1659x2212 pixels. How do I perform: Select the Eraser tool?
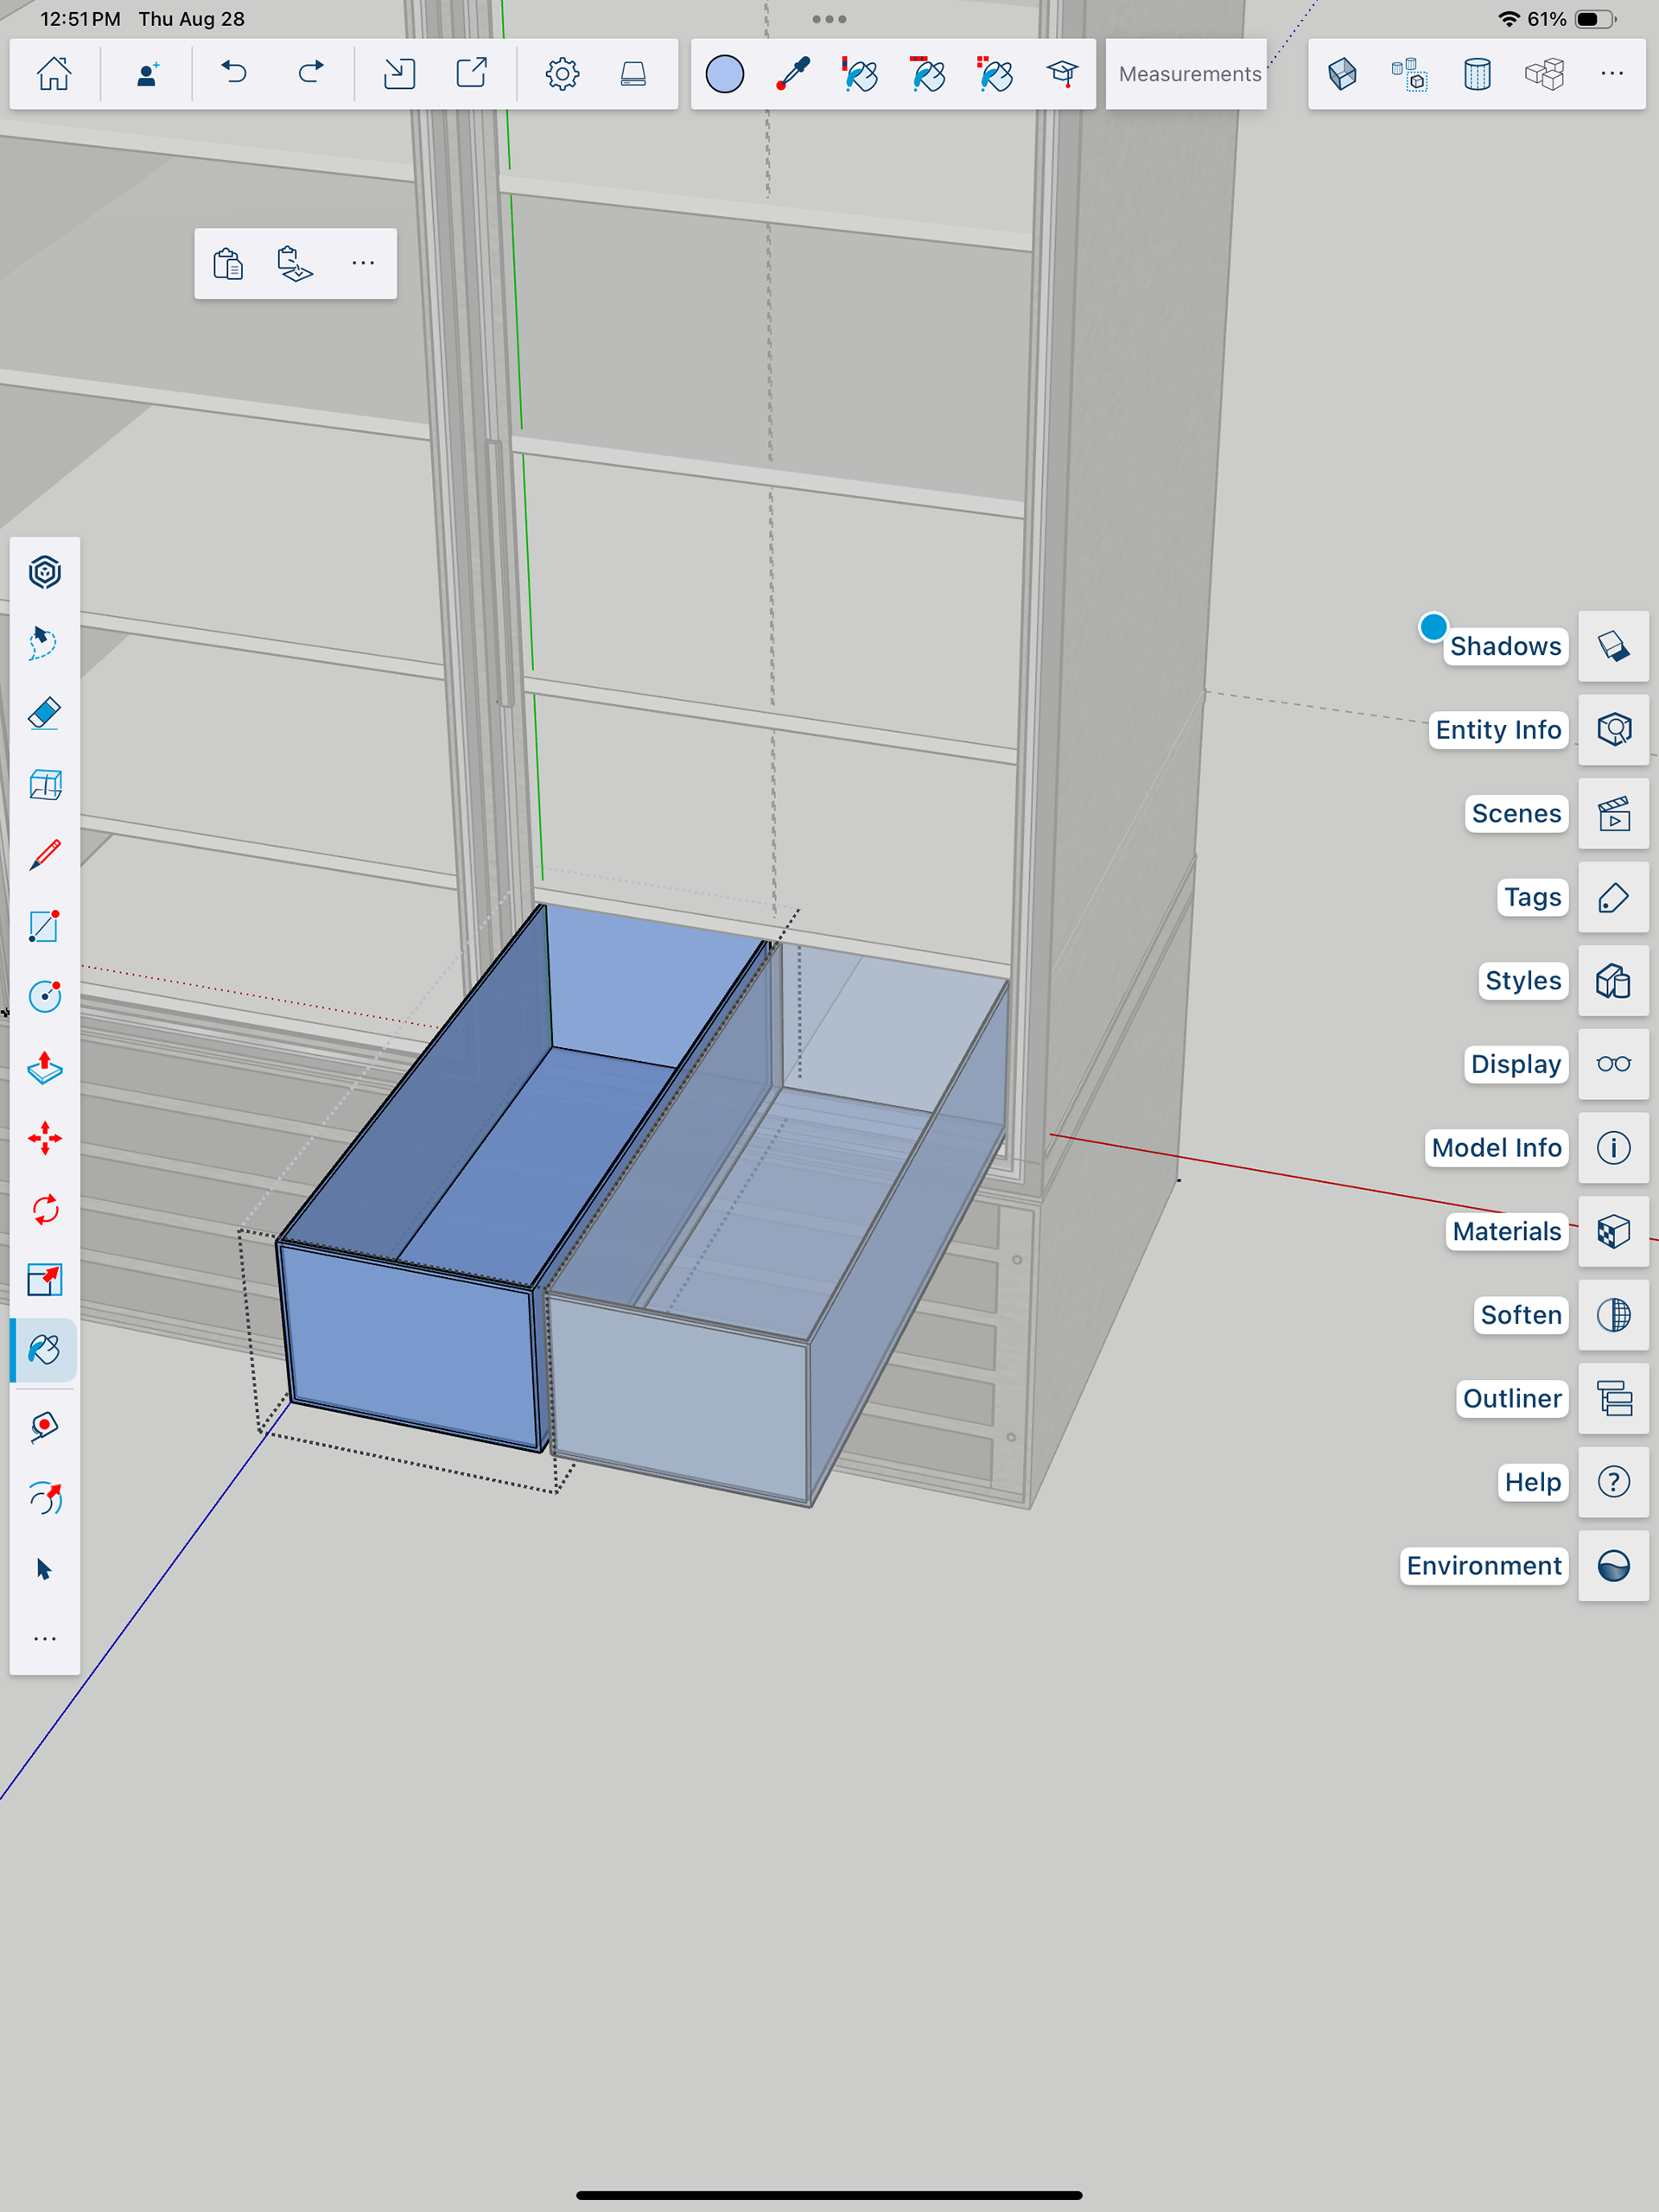(45, 714)
